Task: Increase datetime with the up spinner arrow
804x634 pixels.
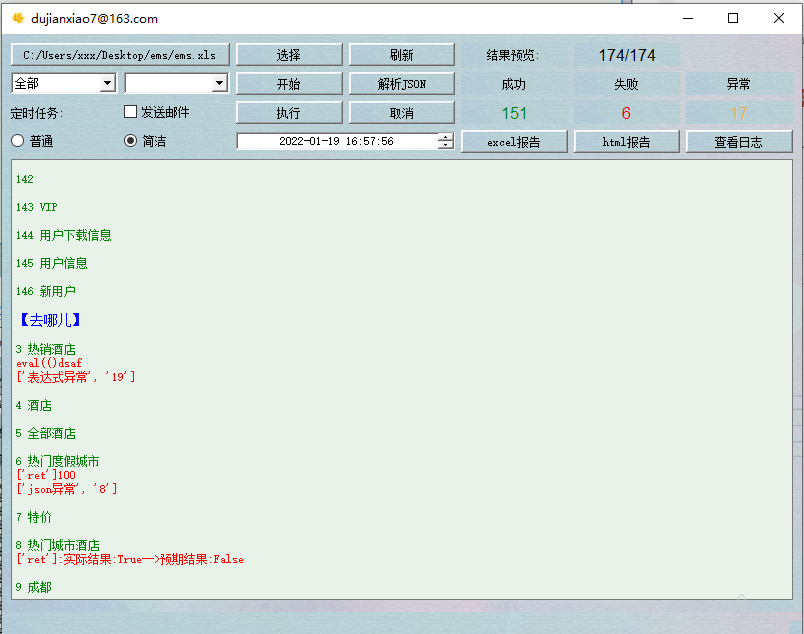Action: point(446,137)
